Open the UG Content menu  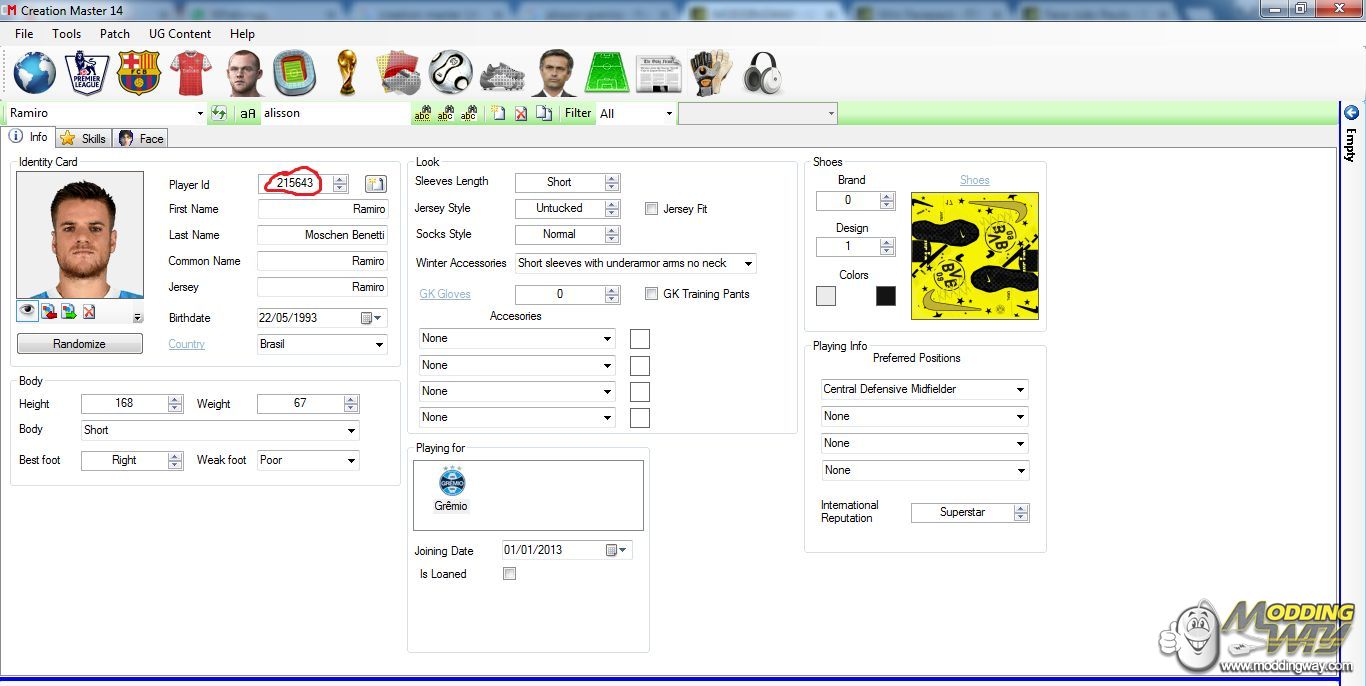[180, 33]
